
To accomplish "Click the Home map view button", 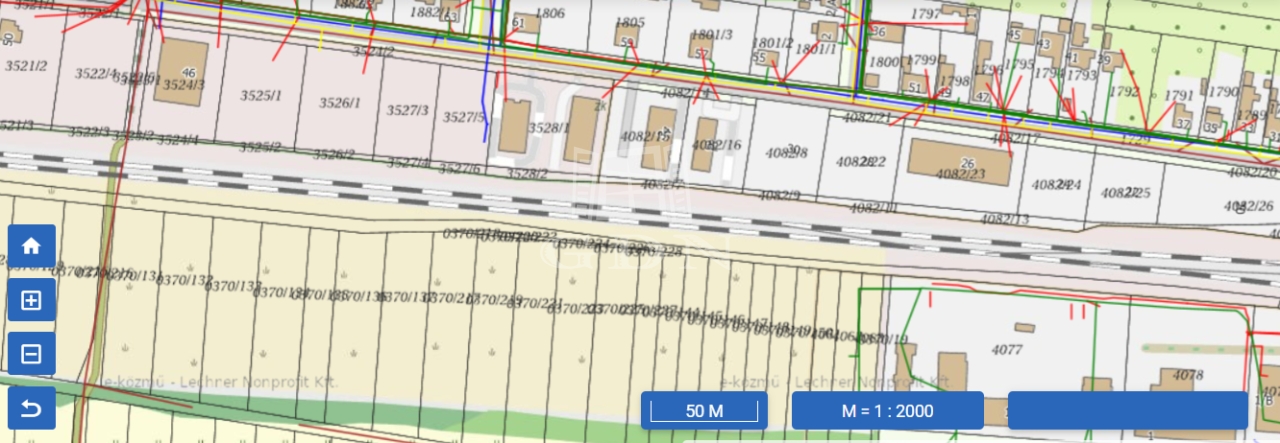I will point(31,245).
